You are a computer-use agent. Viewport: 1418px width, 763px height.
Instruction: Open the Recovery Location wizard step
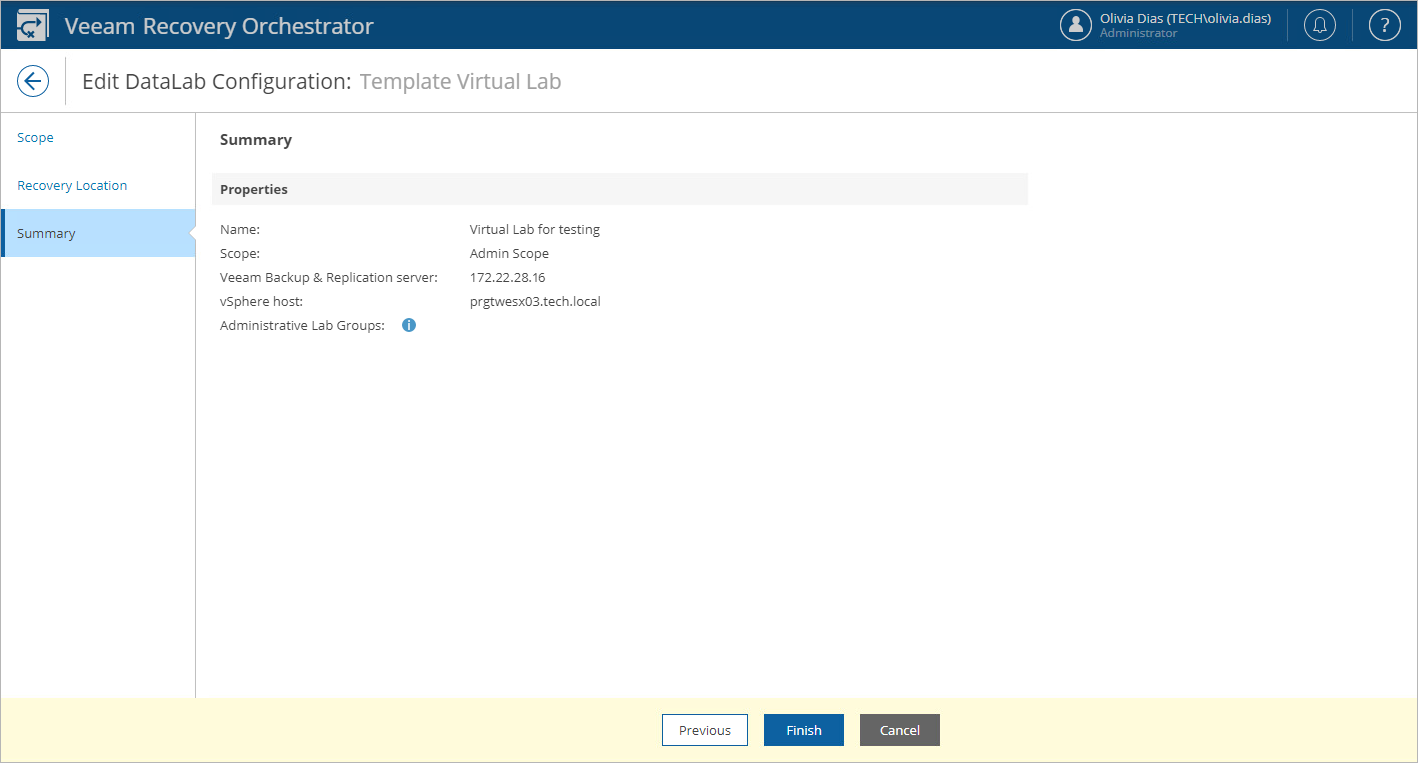click(98, 185)
